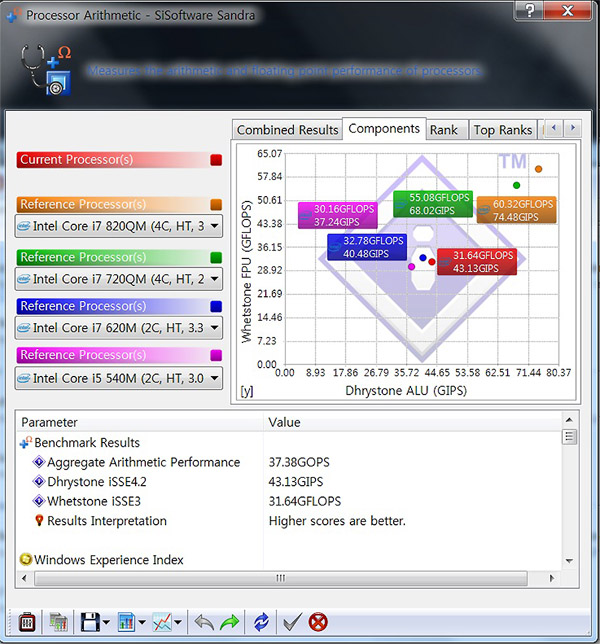
Task: Click the Benchmark Results omega icon
Action: click(x=25, y=442)
